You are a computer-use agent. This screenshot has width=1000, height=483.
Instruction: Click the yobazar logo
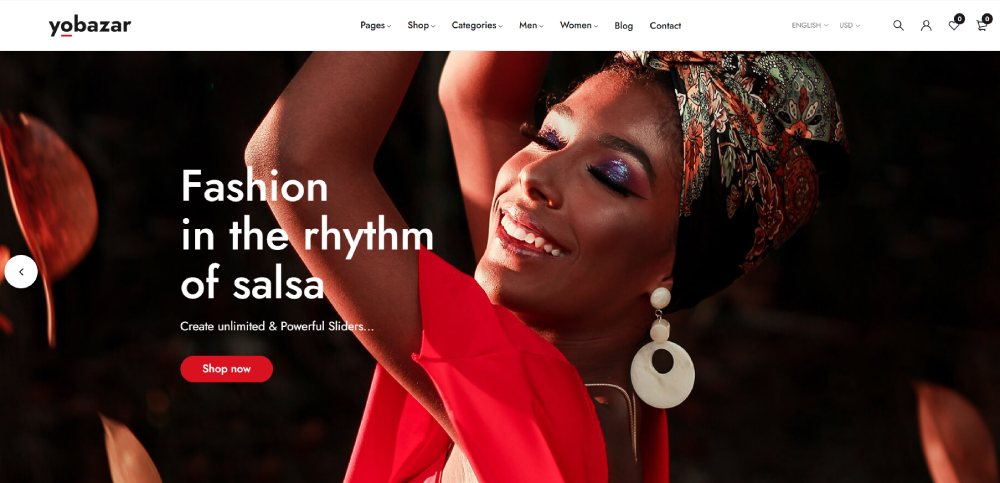[90, 26]
